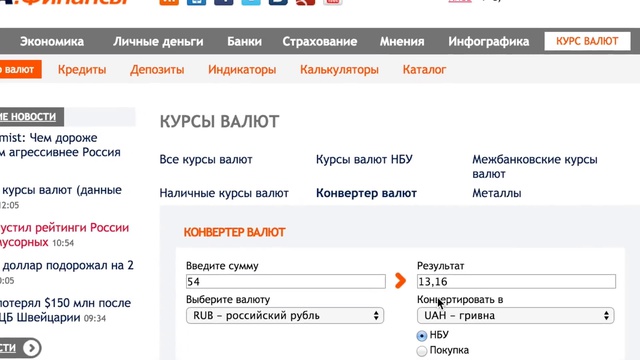Open the Мнения section

(x=402, y=41)
